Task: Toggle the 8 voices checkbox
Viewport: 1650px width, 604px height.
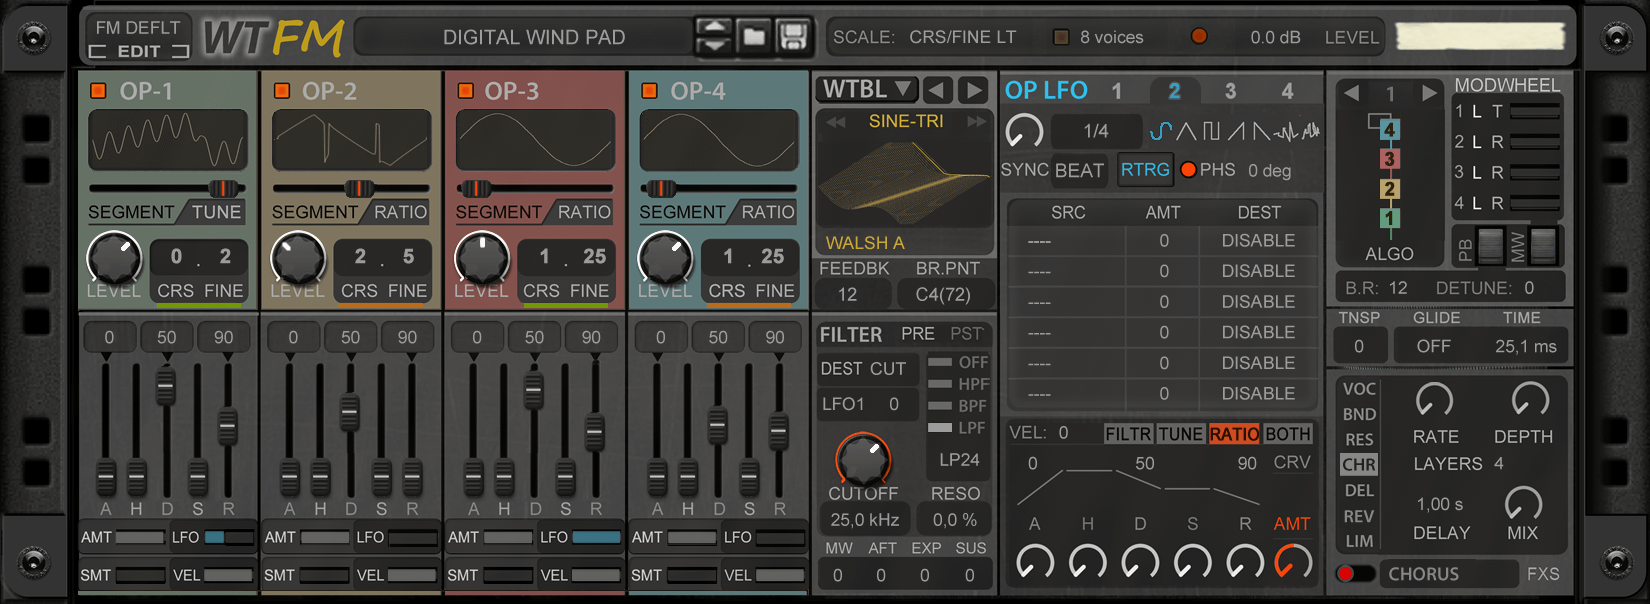Action: point(1061,37)
